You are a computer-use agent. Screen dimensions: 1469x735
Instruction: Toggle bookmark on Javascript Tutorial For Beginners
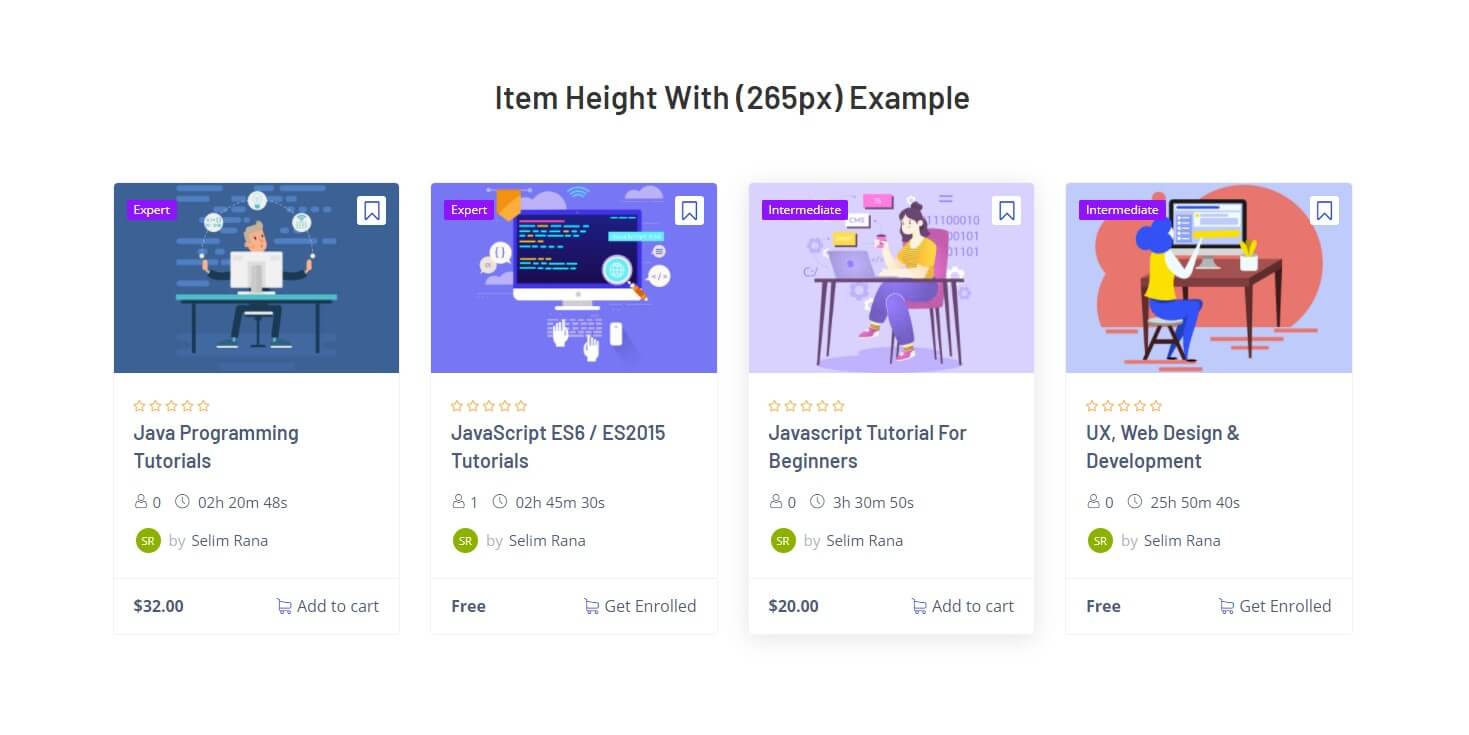[x=1007, y=210]
